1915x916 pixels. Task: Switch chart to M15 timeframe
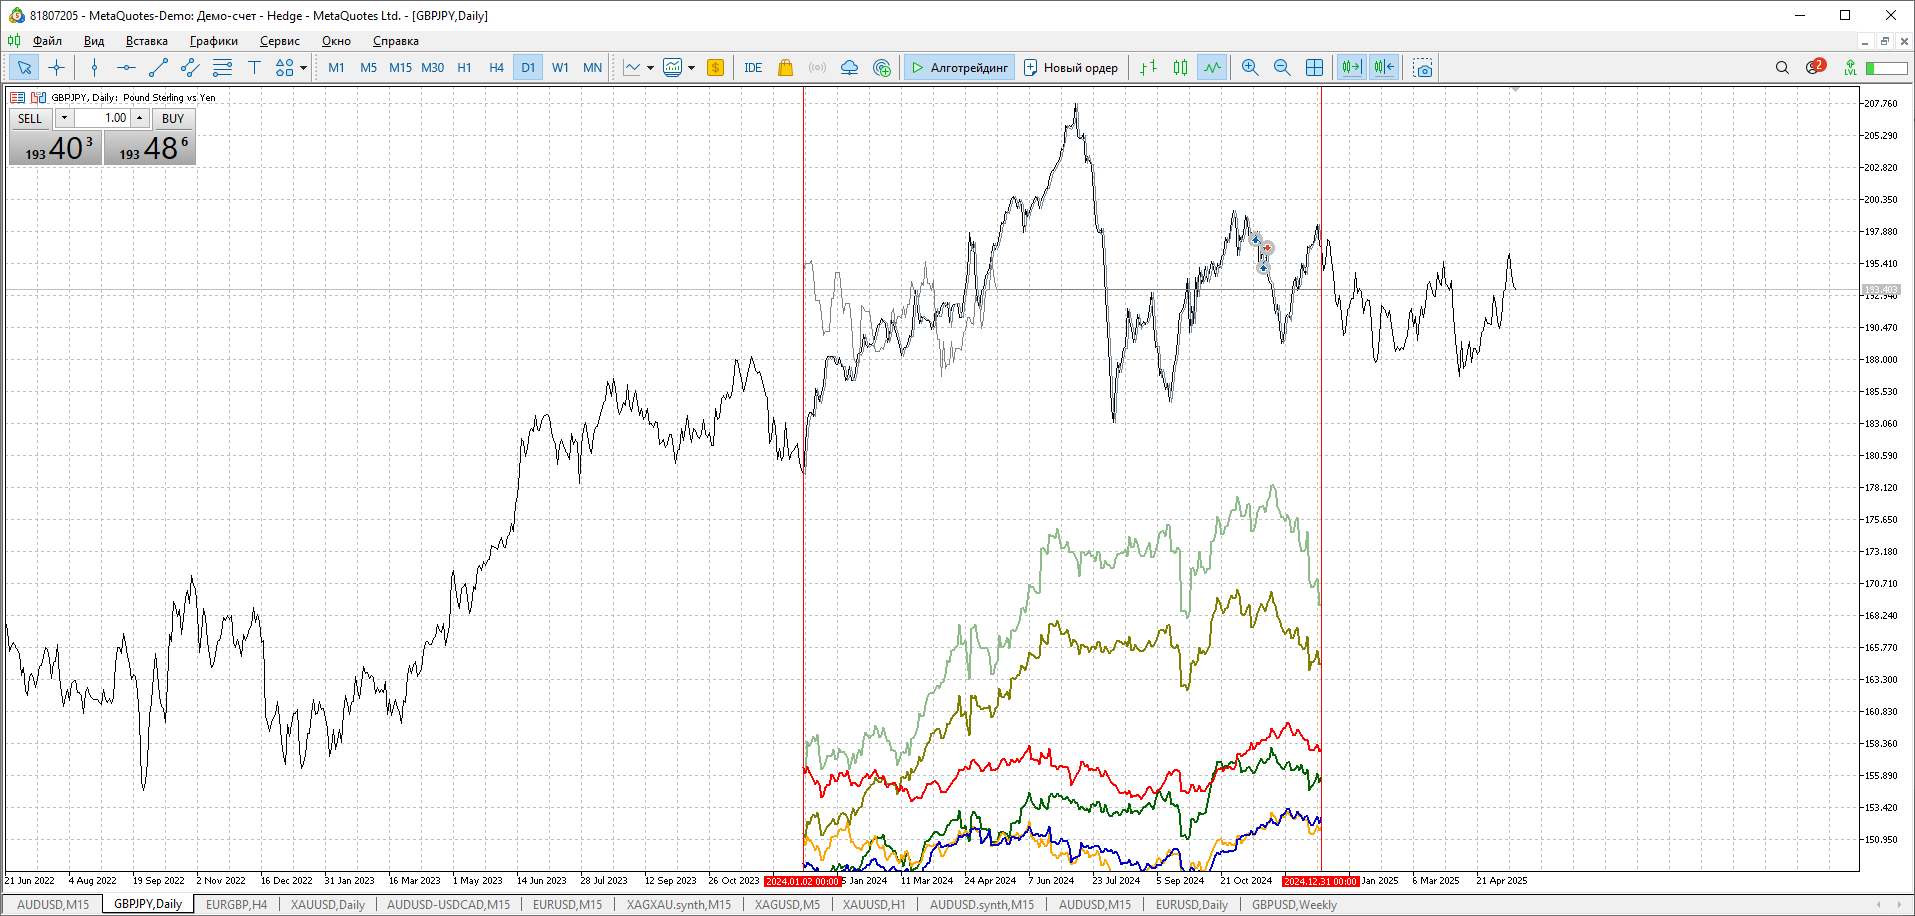click(400, 68)
